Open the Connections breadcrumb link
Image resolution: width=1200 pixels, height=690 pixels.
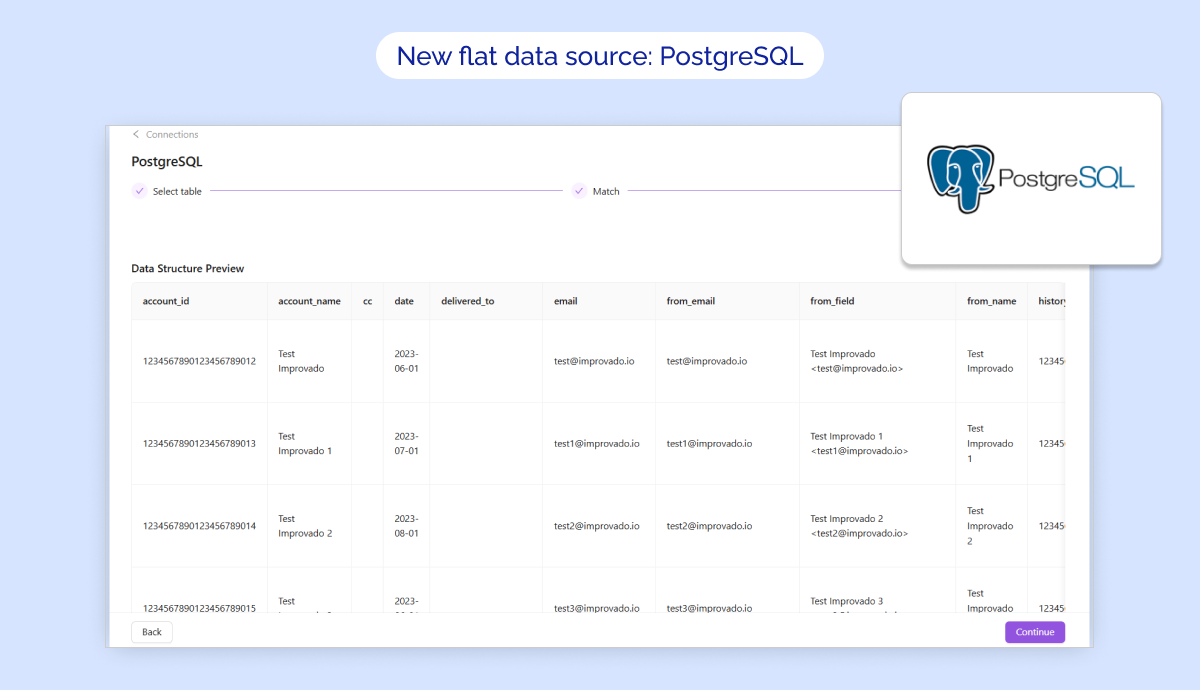click(172, 134)
